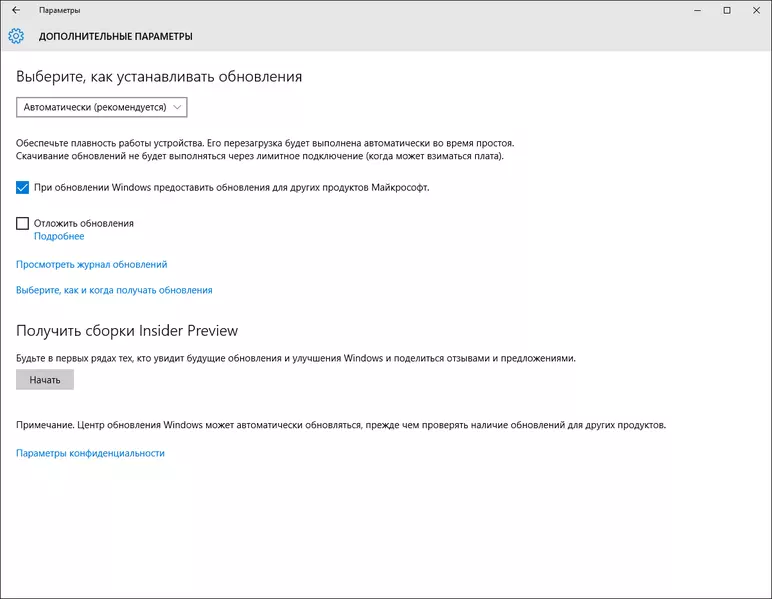This screenshot has width=772, height=599.
Task: Open Параметры конфиденциальности link
Action: pos(90,453)
